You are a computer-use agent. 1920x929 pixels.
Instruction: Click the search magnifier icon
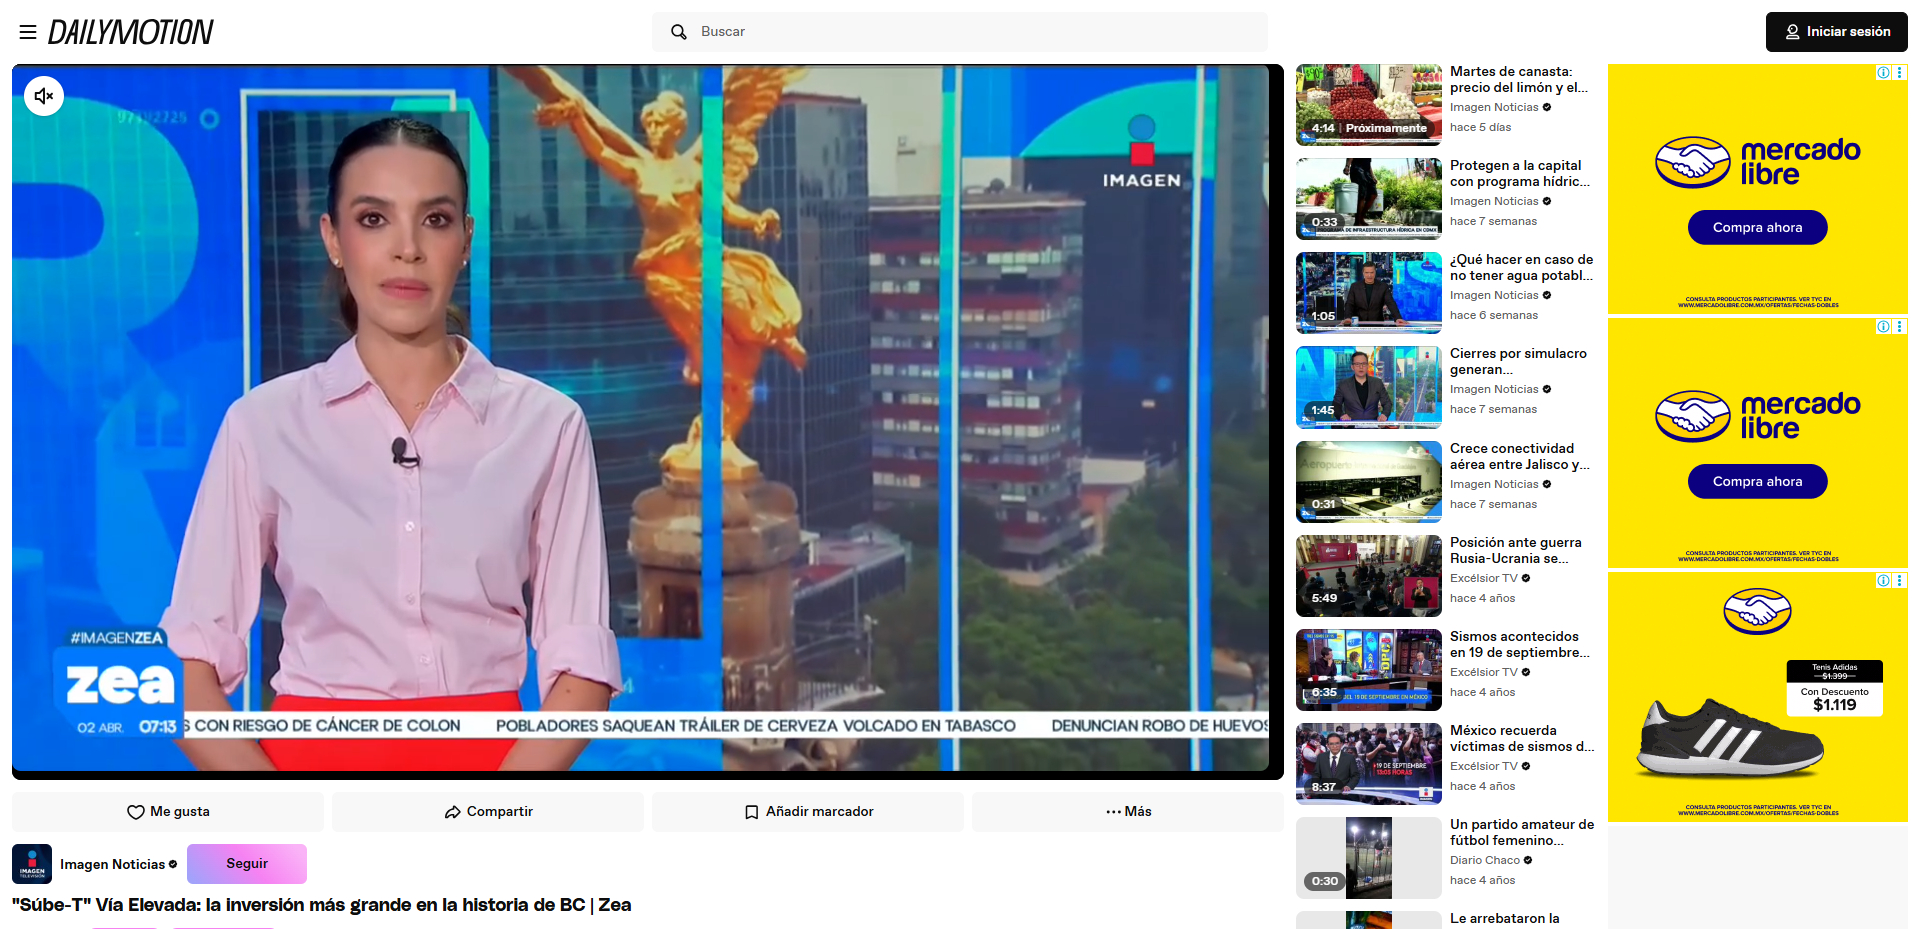coord(679,32)
